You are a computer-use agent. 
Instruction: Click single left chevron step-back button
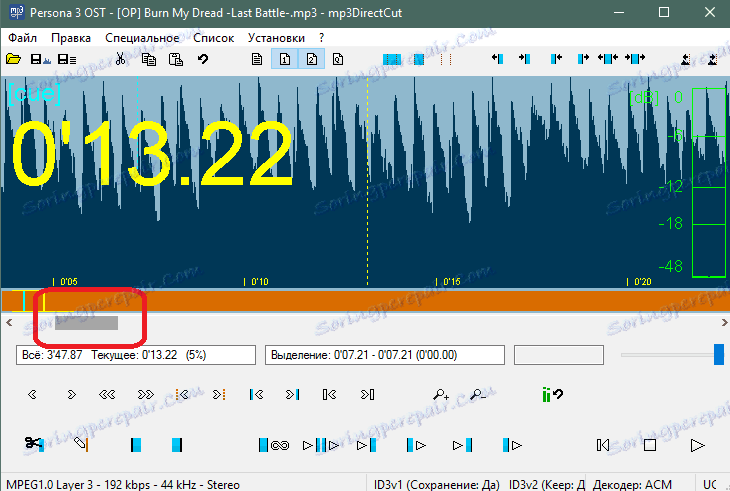[32, 395]
